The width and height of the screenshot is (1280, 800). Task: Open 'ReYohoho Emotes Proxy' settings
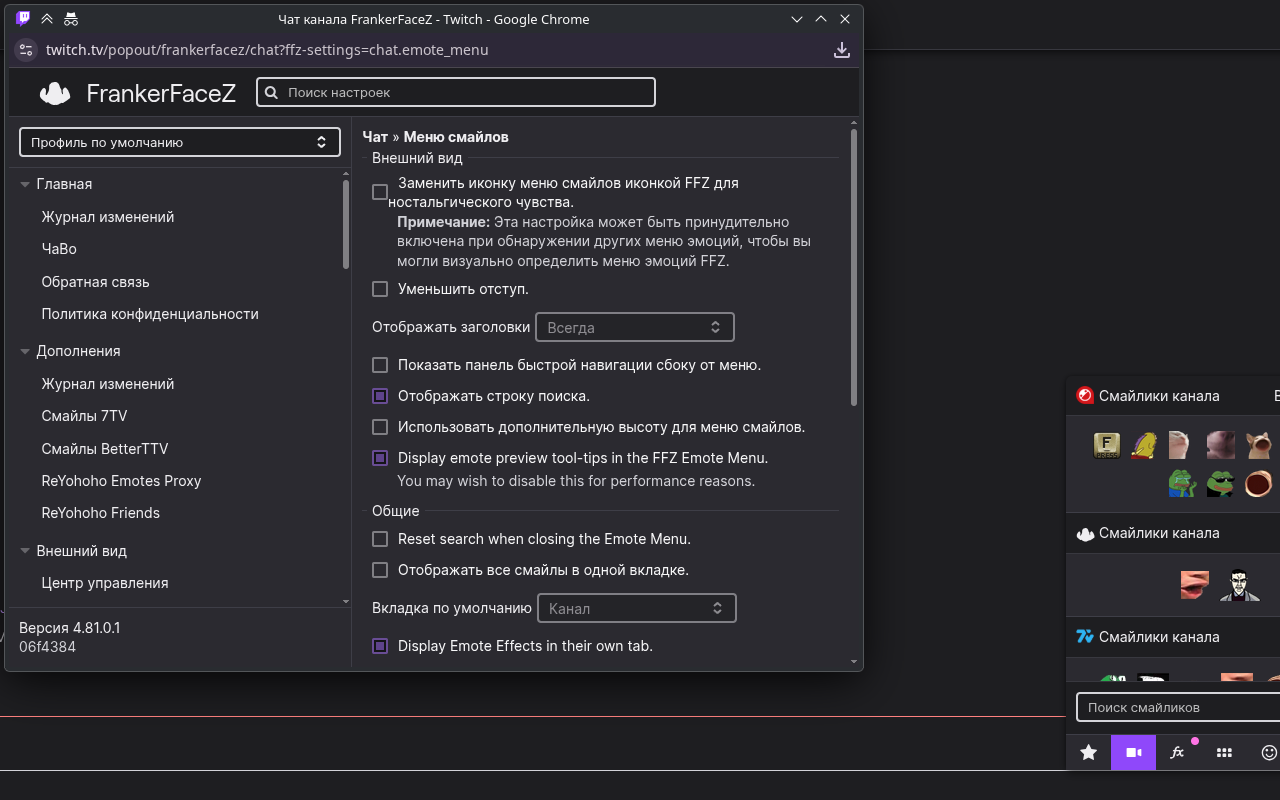pyautogui.click(x=121, y=481)
